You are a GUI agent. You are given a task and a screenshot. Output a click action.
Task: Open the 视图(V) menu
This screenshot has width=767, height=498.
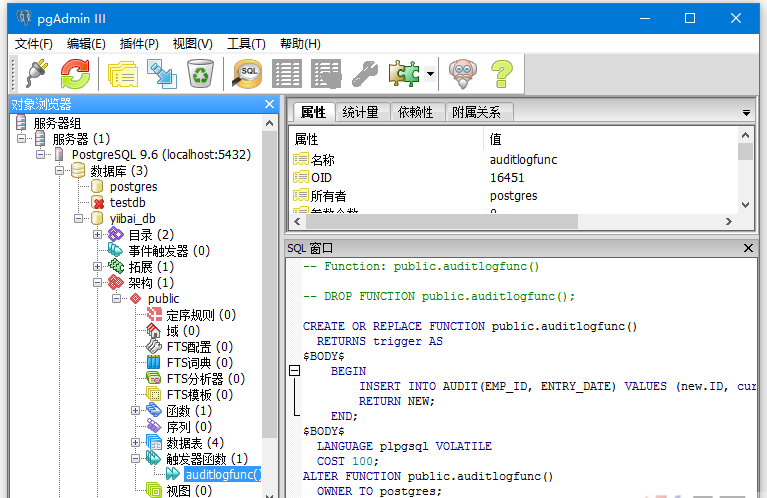193,44
